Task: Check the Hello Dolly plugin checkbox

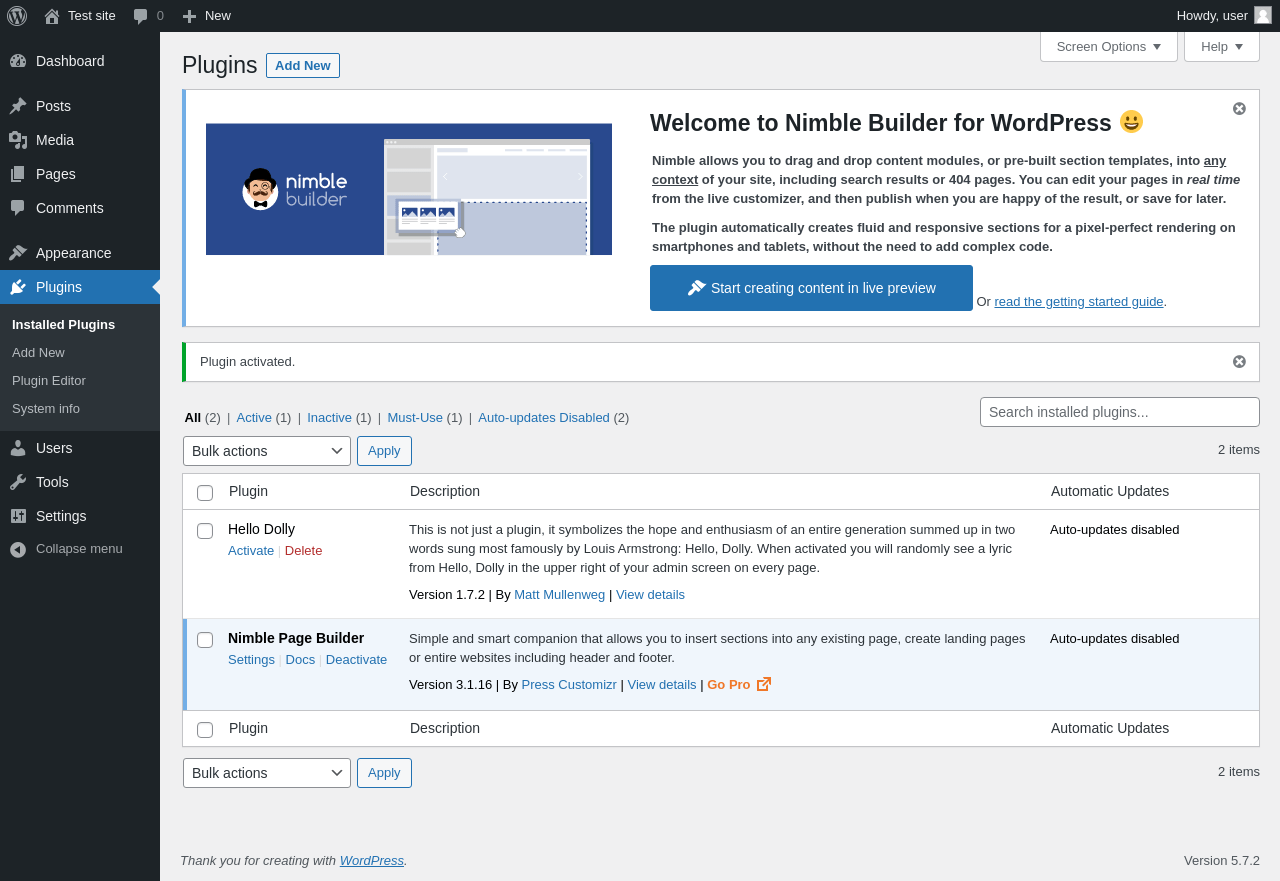Action: [x=205, y=531]
